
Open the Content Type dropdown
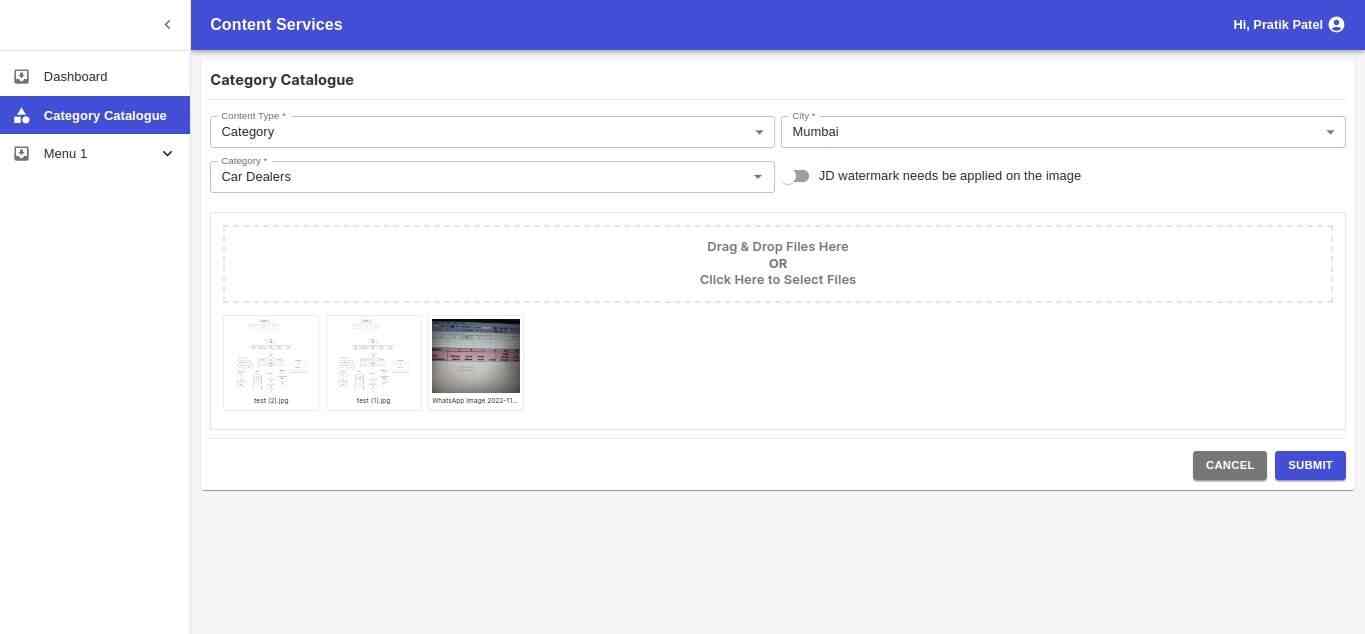491,132
